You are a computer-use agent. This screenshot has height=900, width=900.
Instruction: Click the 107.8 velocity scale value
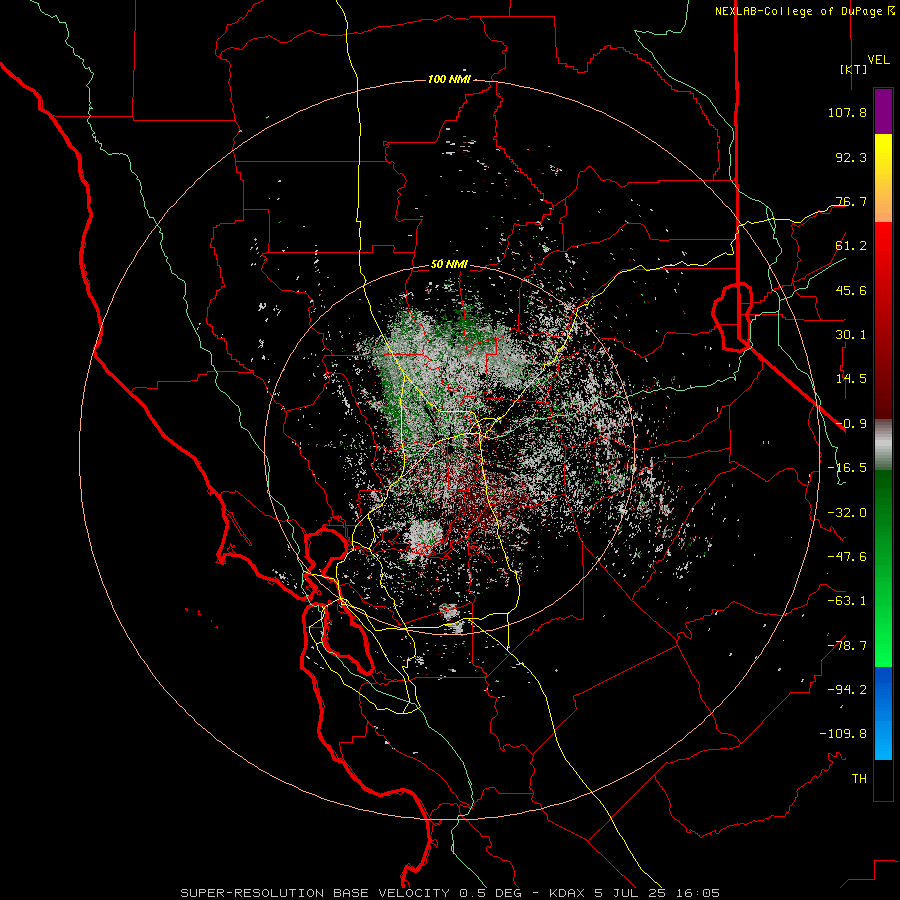847,112
